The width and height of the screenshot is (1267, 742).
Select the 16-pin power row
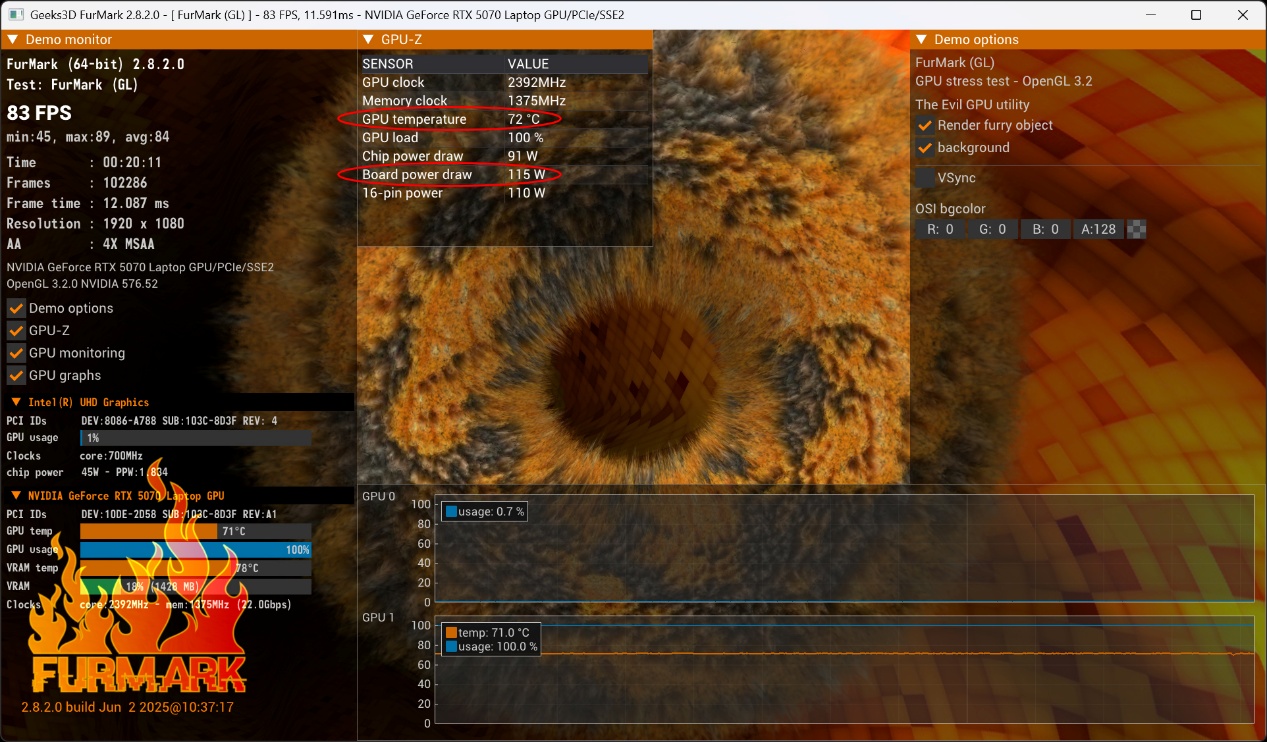pyautogui.click(x=504, y=193)
